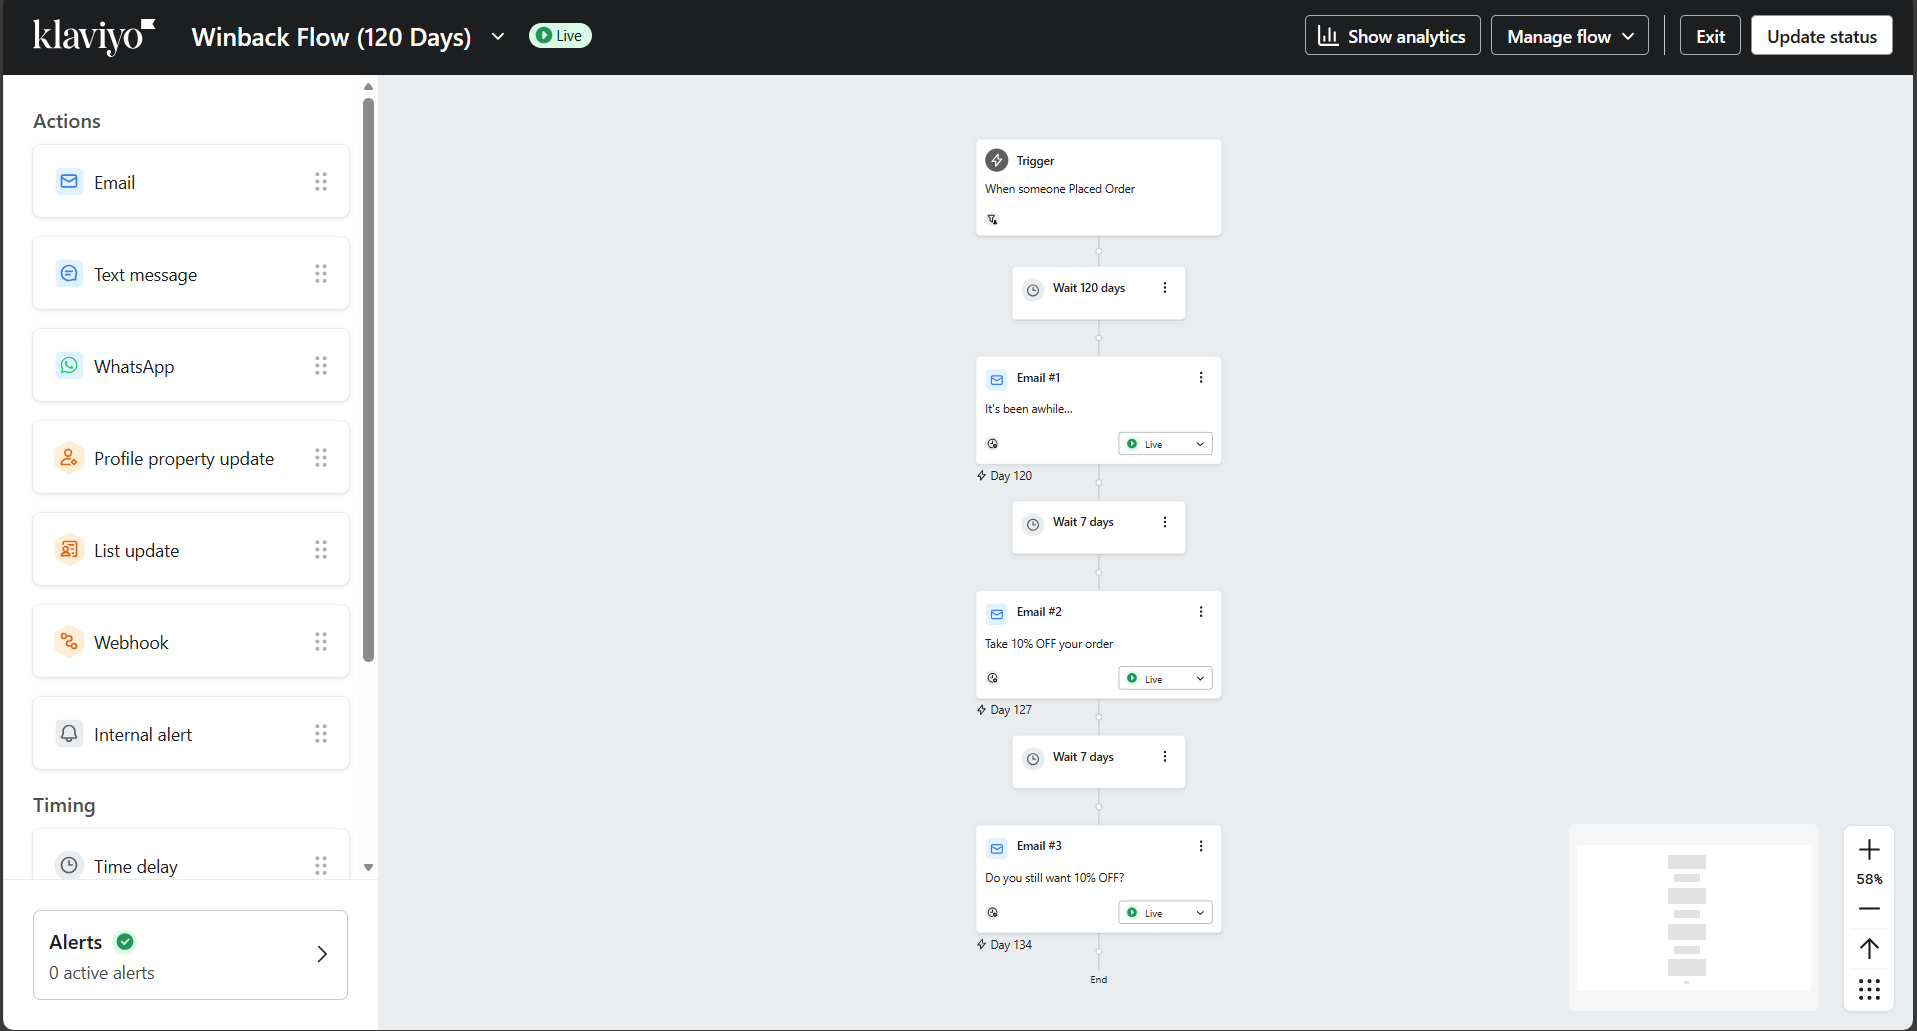
Task: Click the globe preview icon on Email #1
Action: click(x=992, y=443)
